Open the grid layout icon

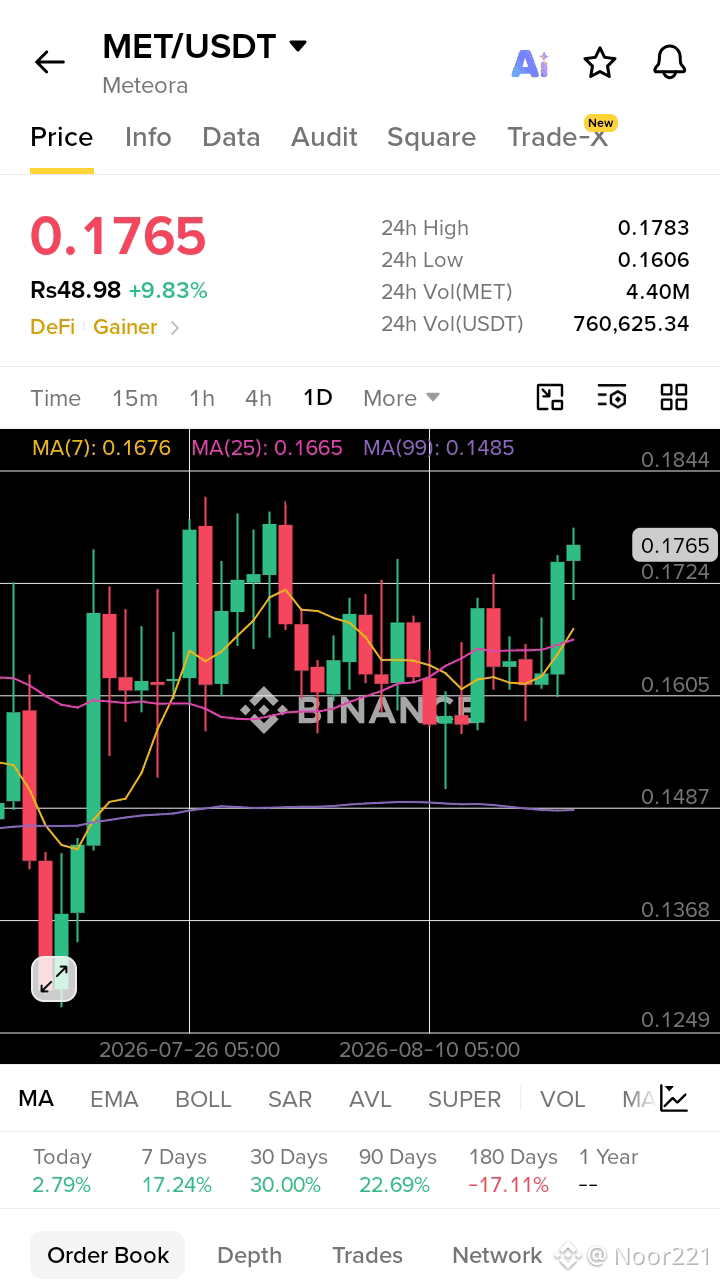(x=674, y=397)
